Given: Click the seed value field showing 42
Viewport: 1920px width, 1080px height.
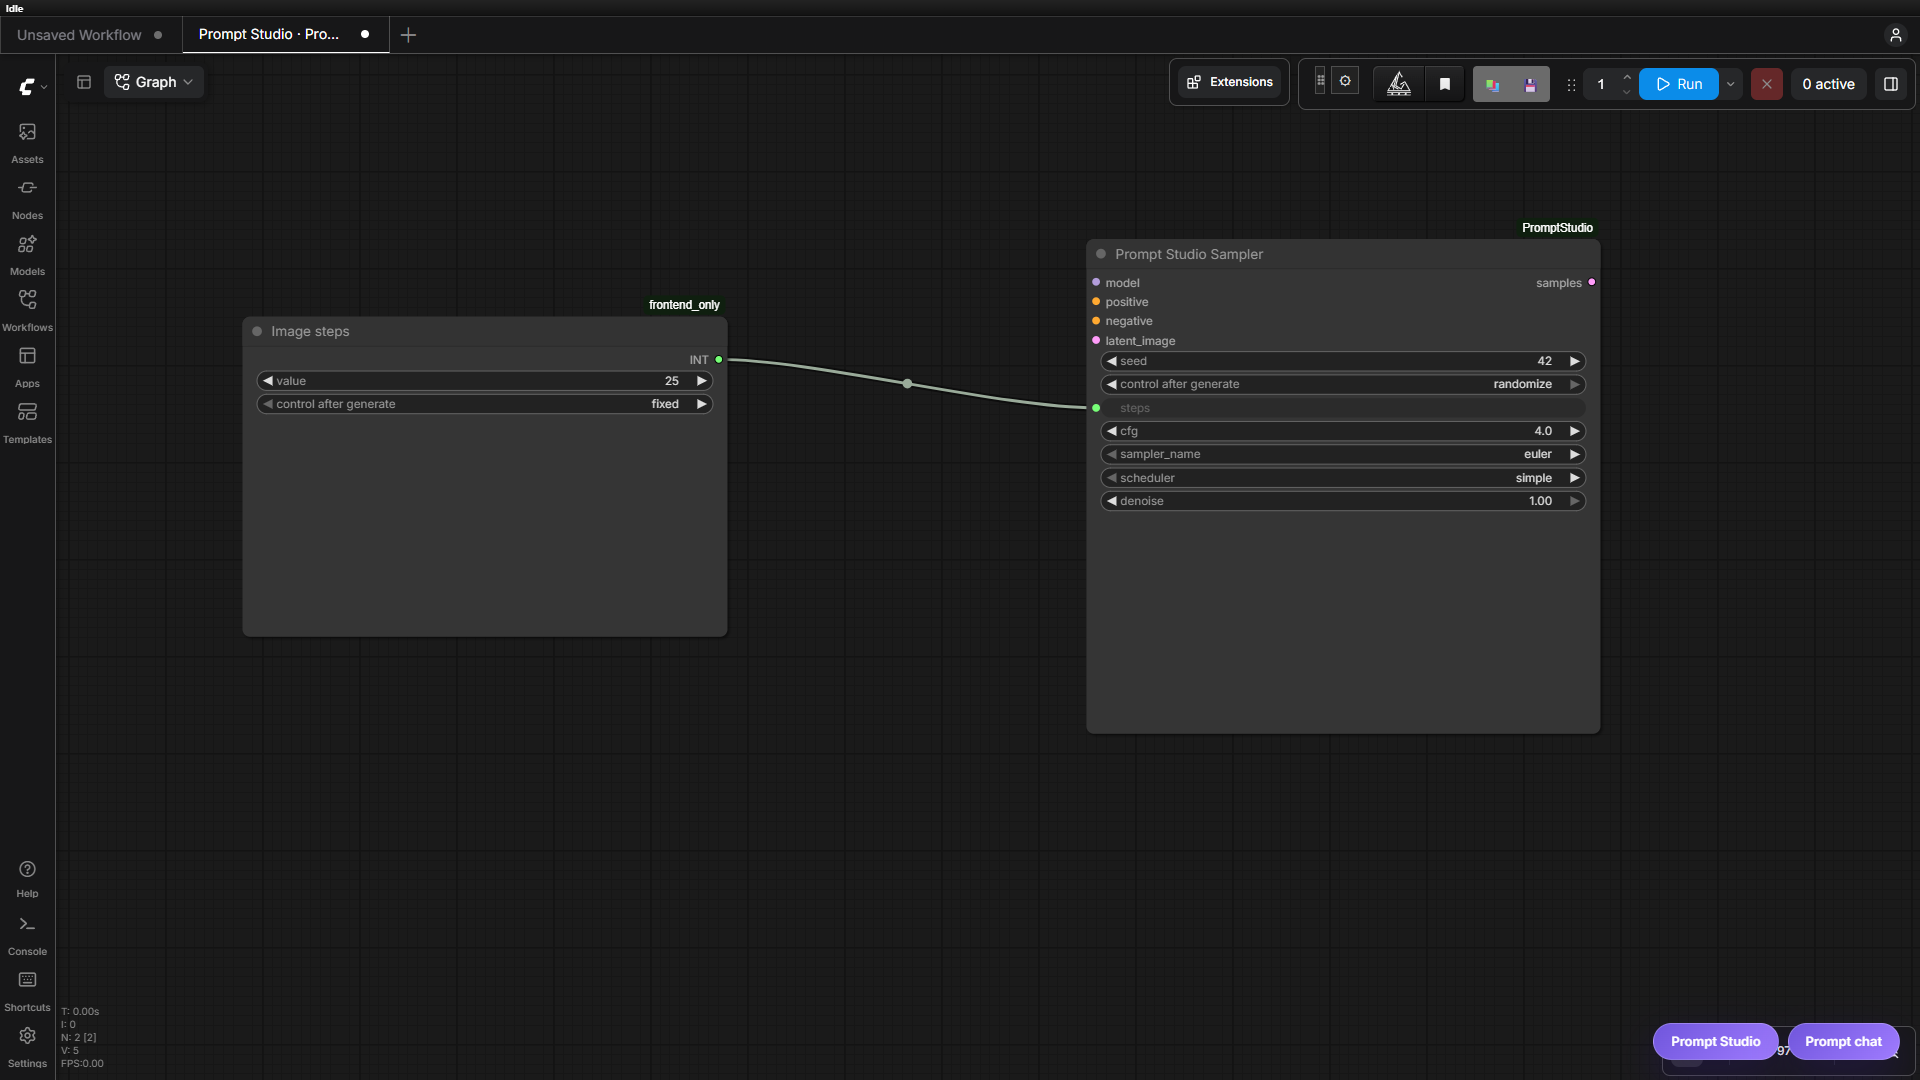Looking at the screenshot, I should [1343, 361].
